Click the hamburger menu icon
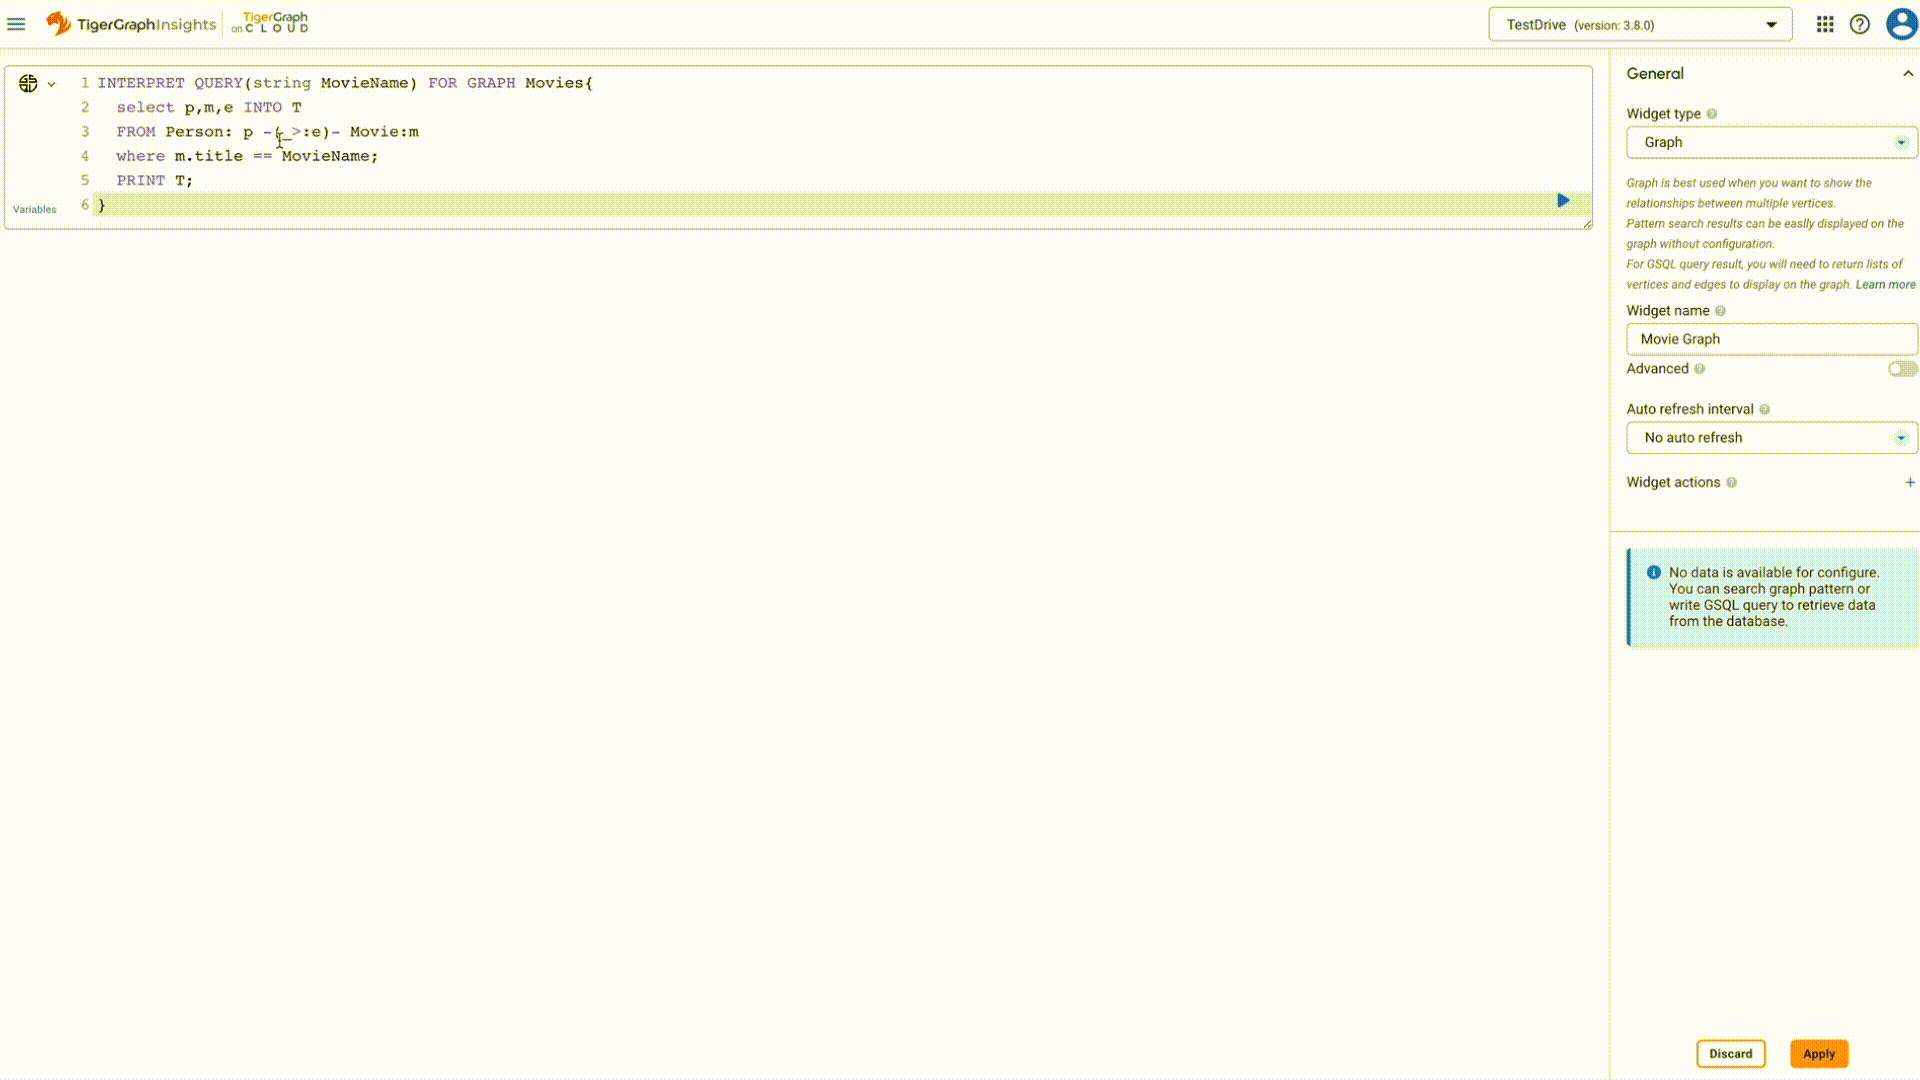This screenshot has width=1920, height=1080. [16, 24]
